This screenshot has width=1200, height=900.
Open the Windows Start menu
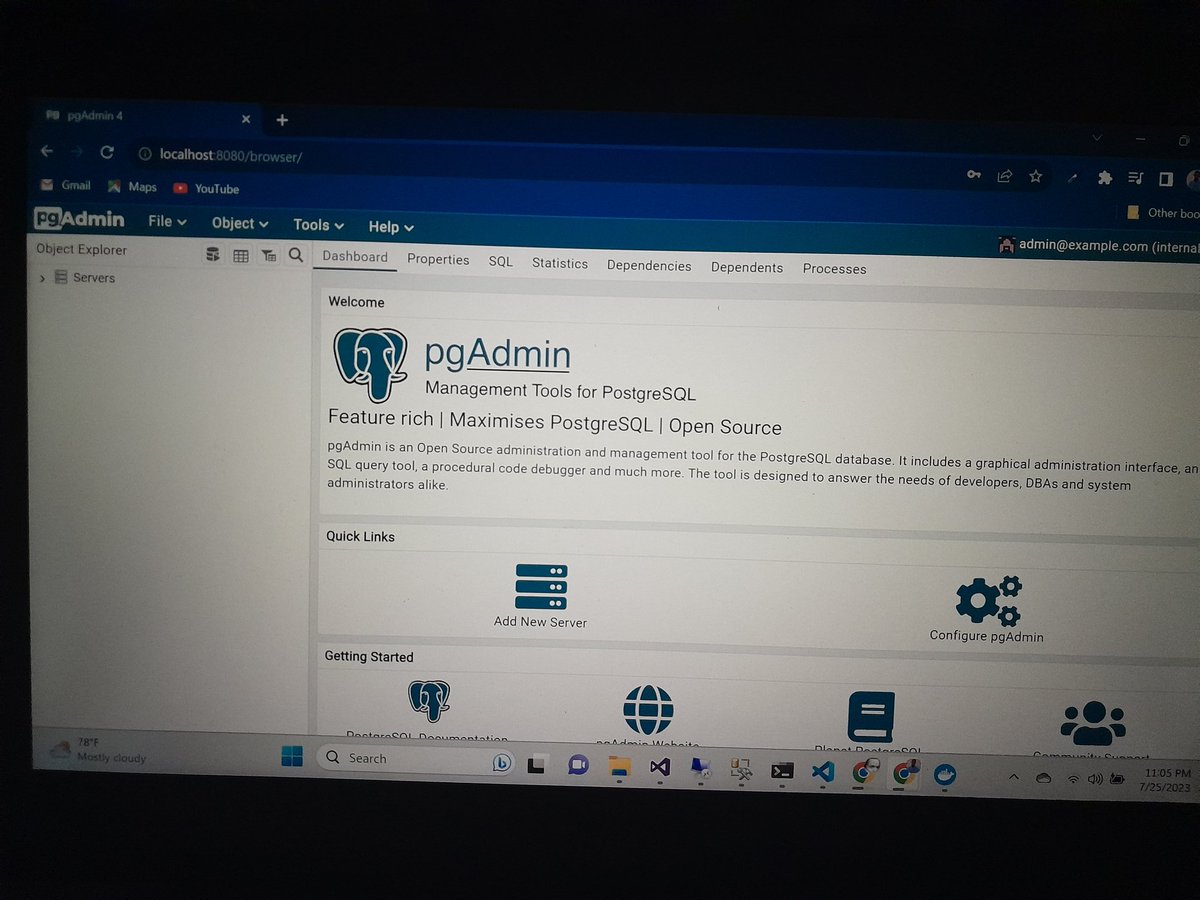(x=291, y=756)
